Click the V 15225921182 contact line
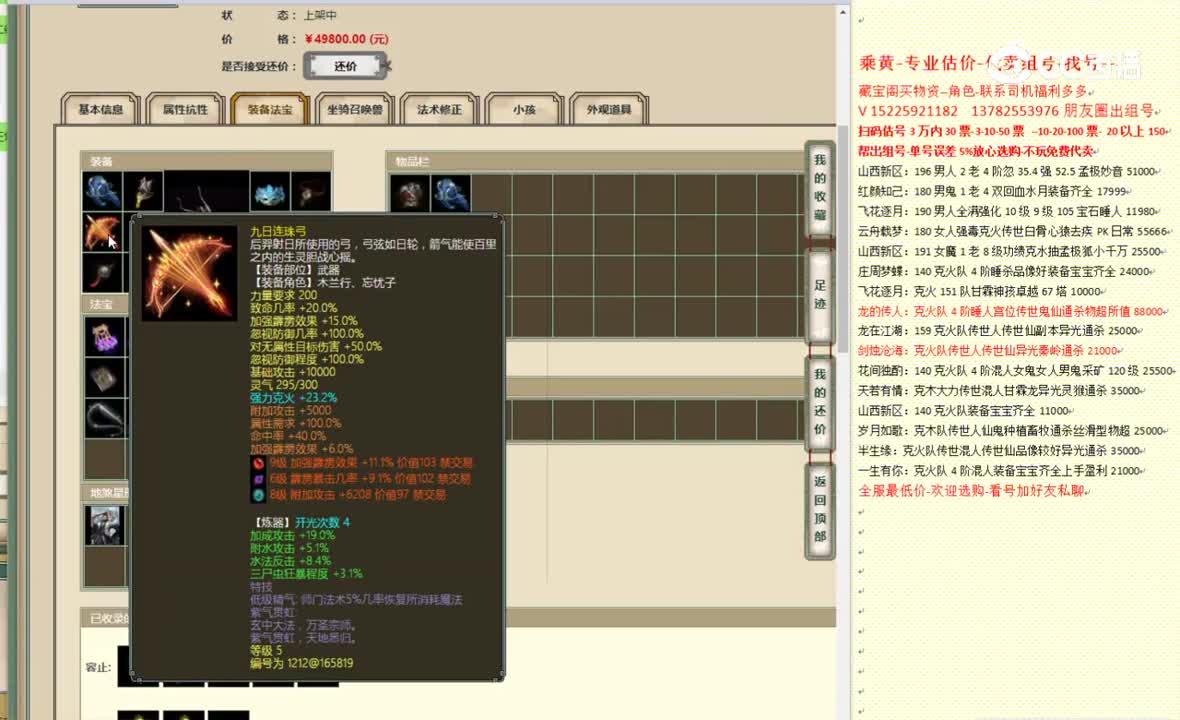 [x=1007, y=111]
